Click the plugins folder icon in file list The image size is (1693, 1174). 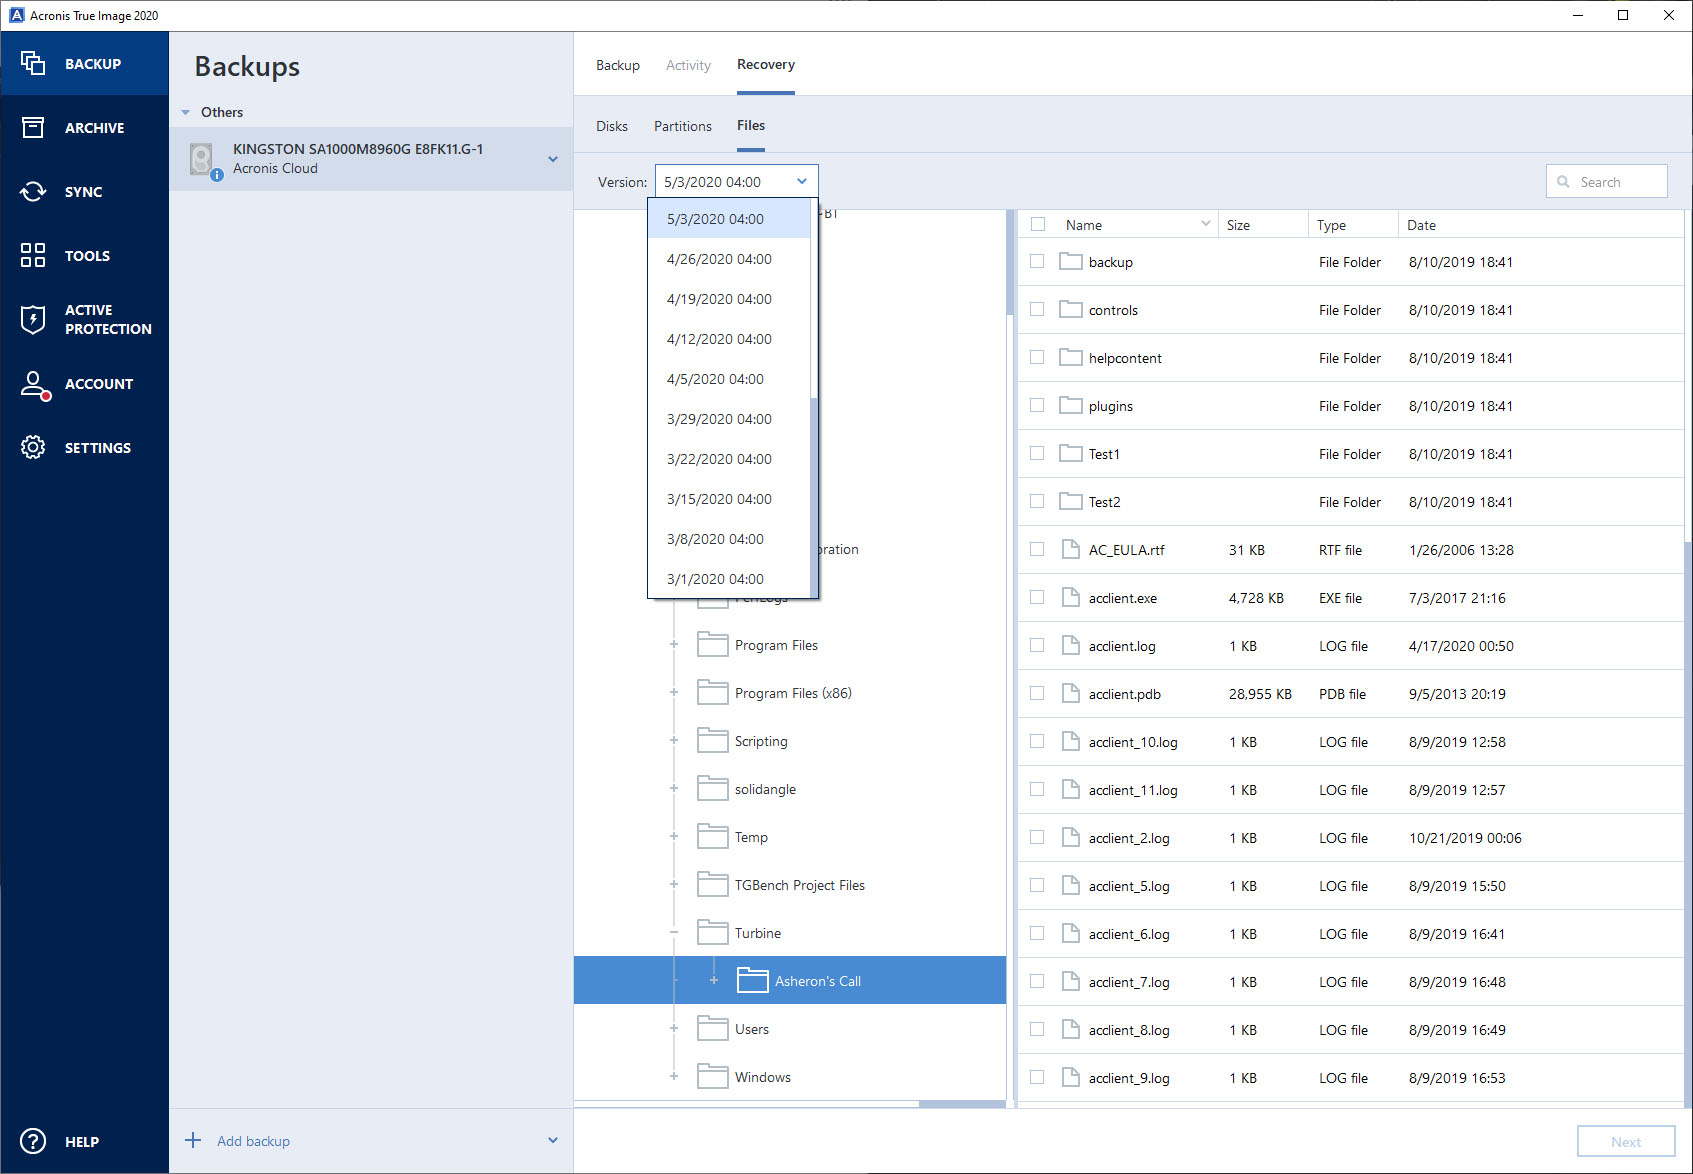pos(1071,405)
